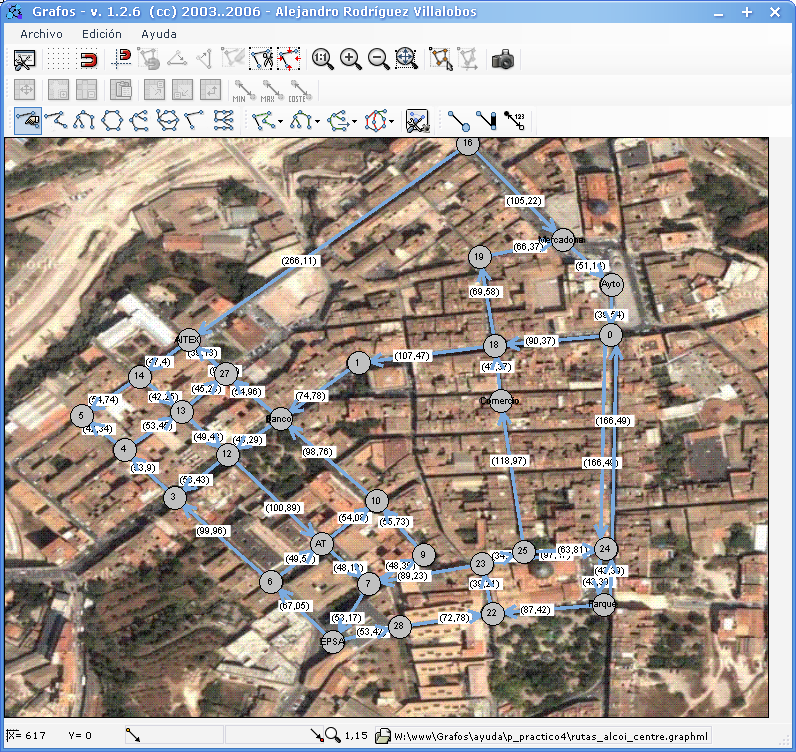Expand the second graph-template dropdown arrow
The width and height of the screenshot is (796, 752).
317,123
